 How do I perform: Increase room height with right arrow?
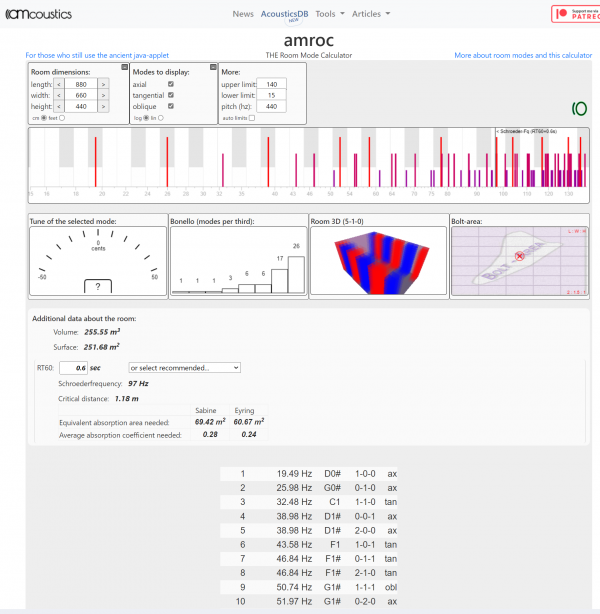click(103, 107)
